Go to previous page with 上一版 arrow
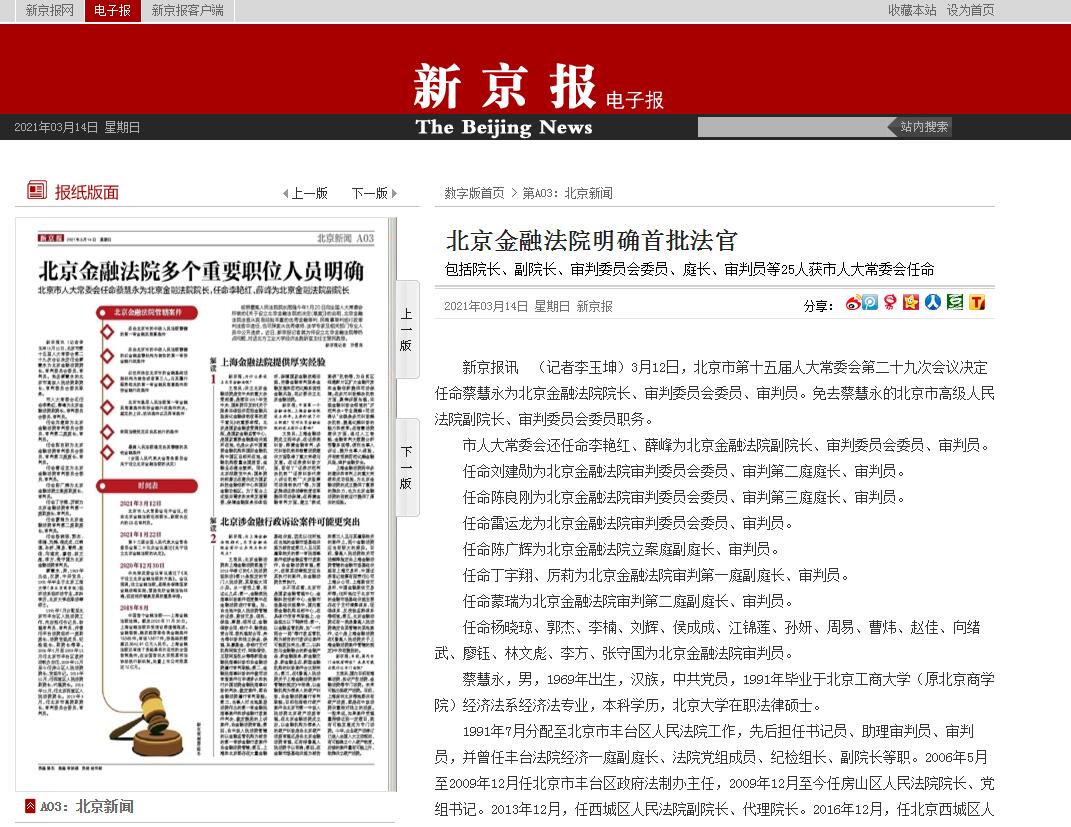1071x827 pixels. click(x=305, y=193)
